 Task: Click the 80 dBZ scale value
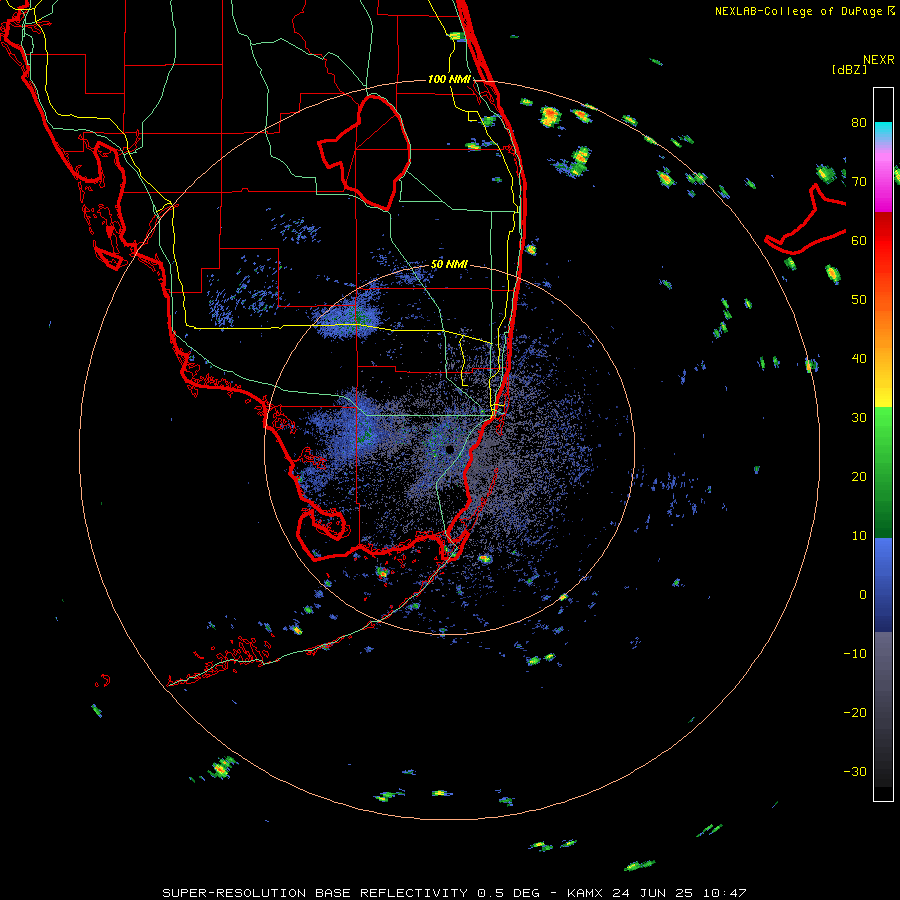pos(859,123)
